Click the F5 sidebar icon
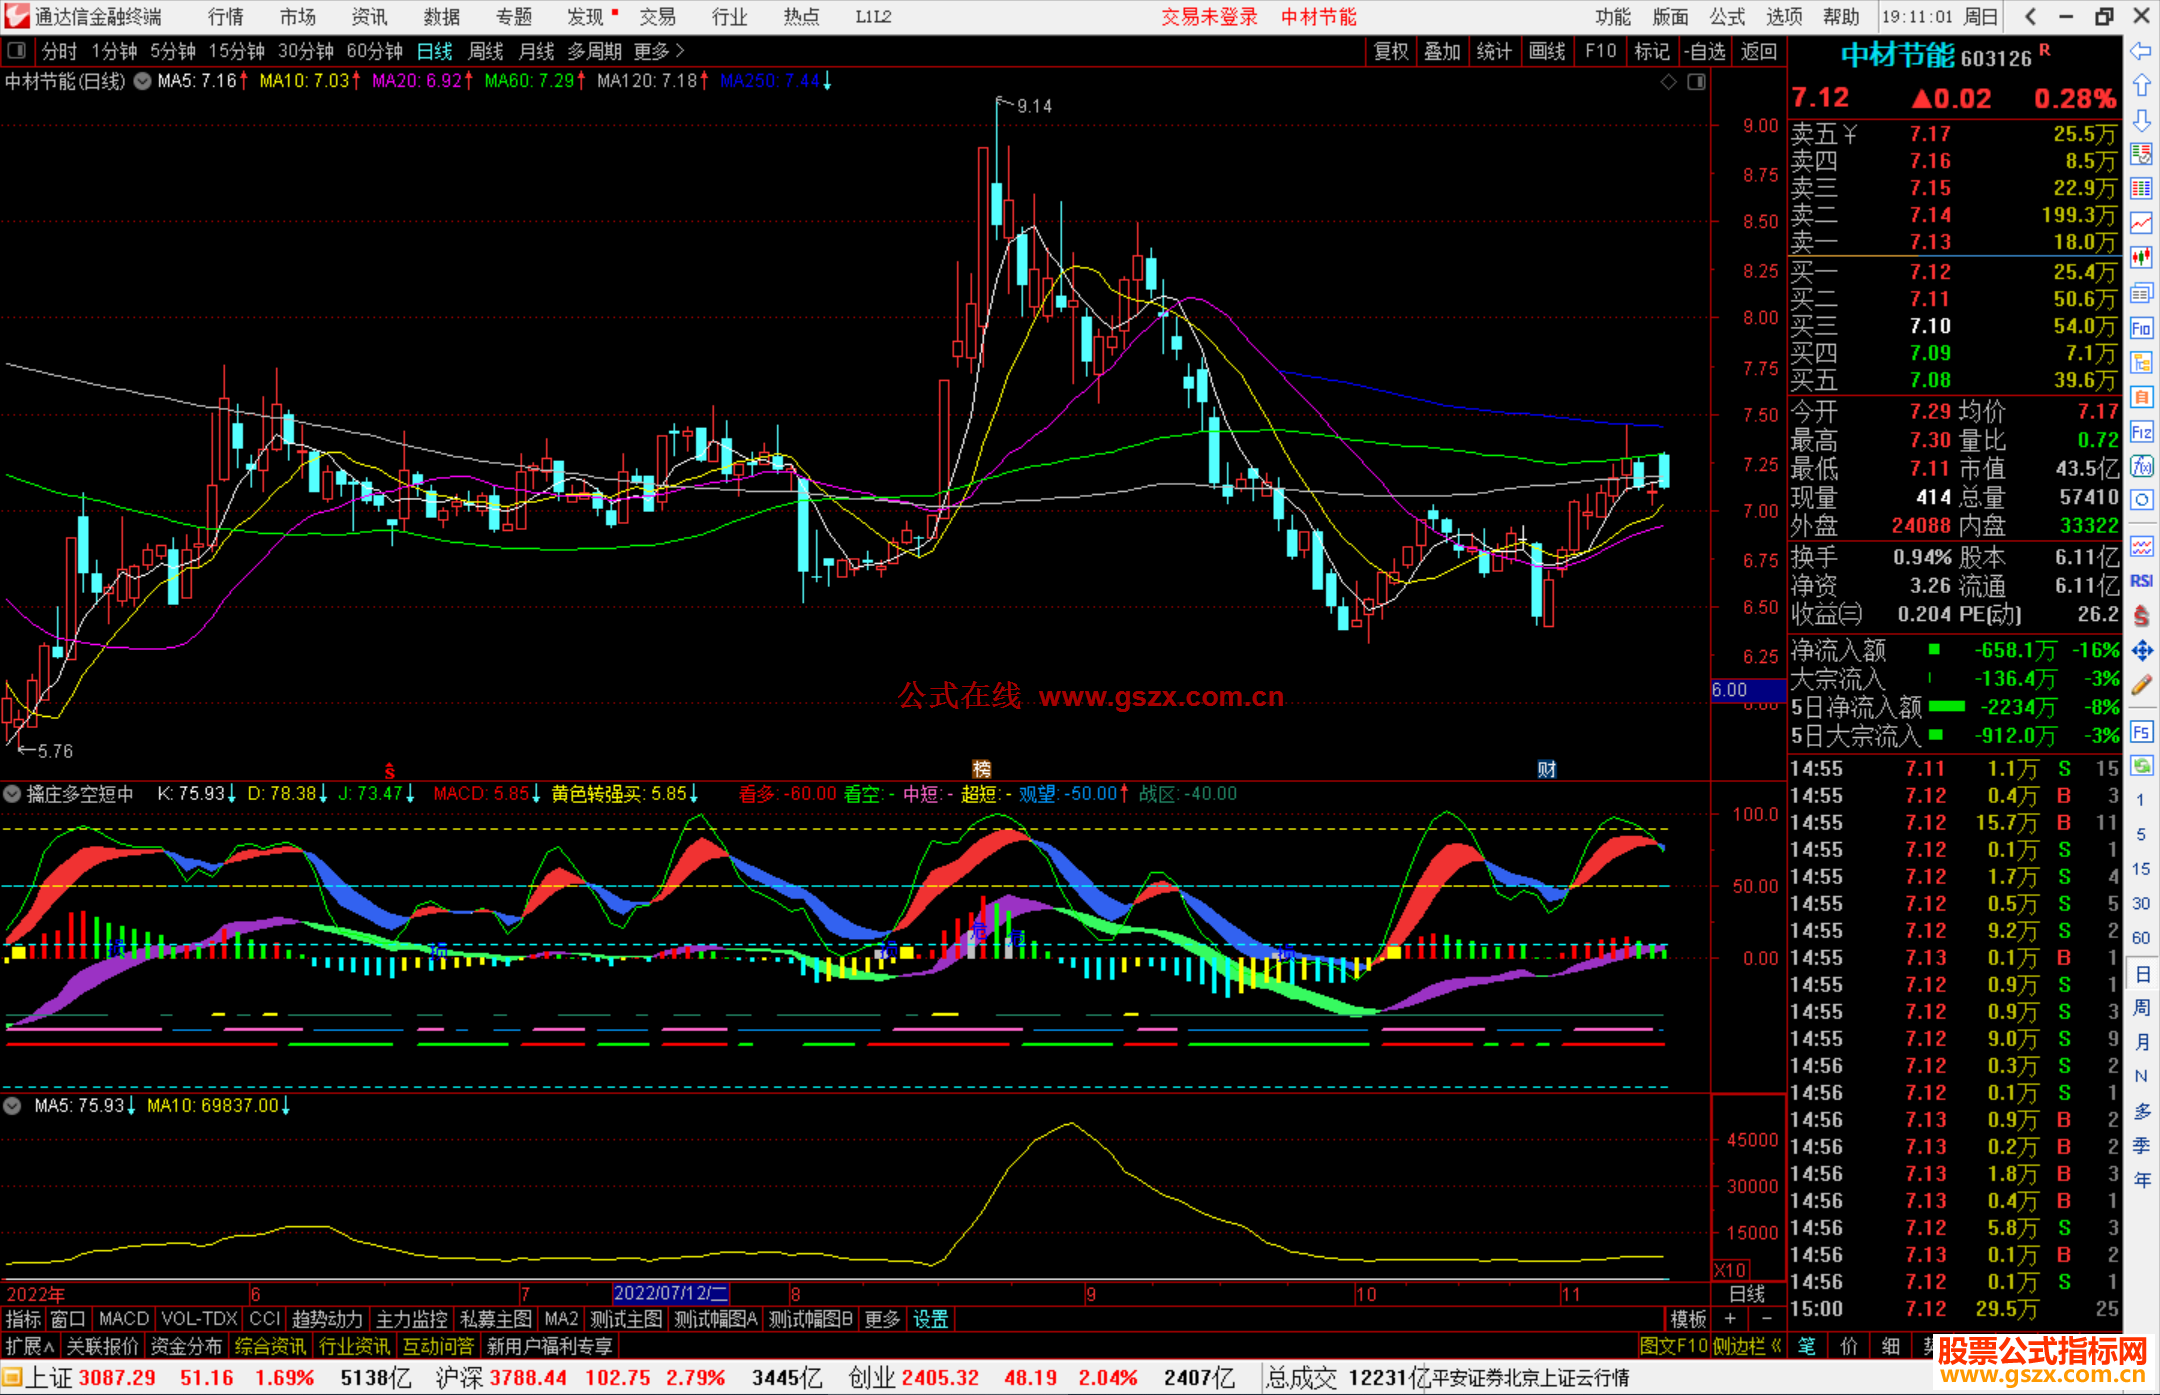 coord(2141,732)
